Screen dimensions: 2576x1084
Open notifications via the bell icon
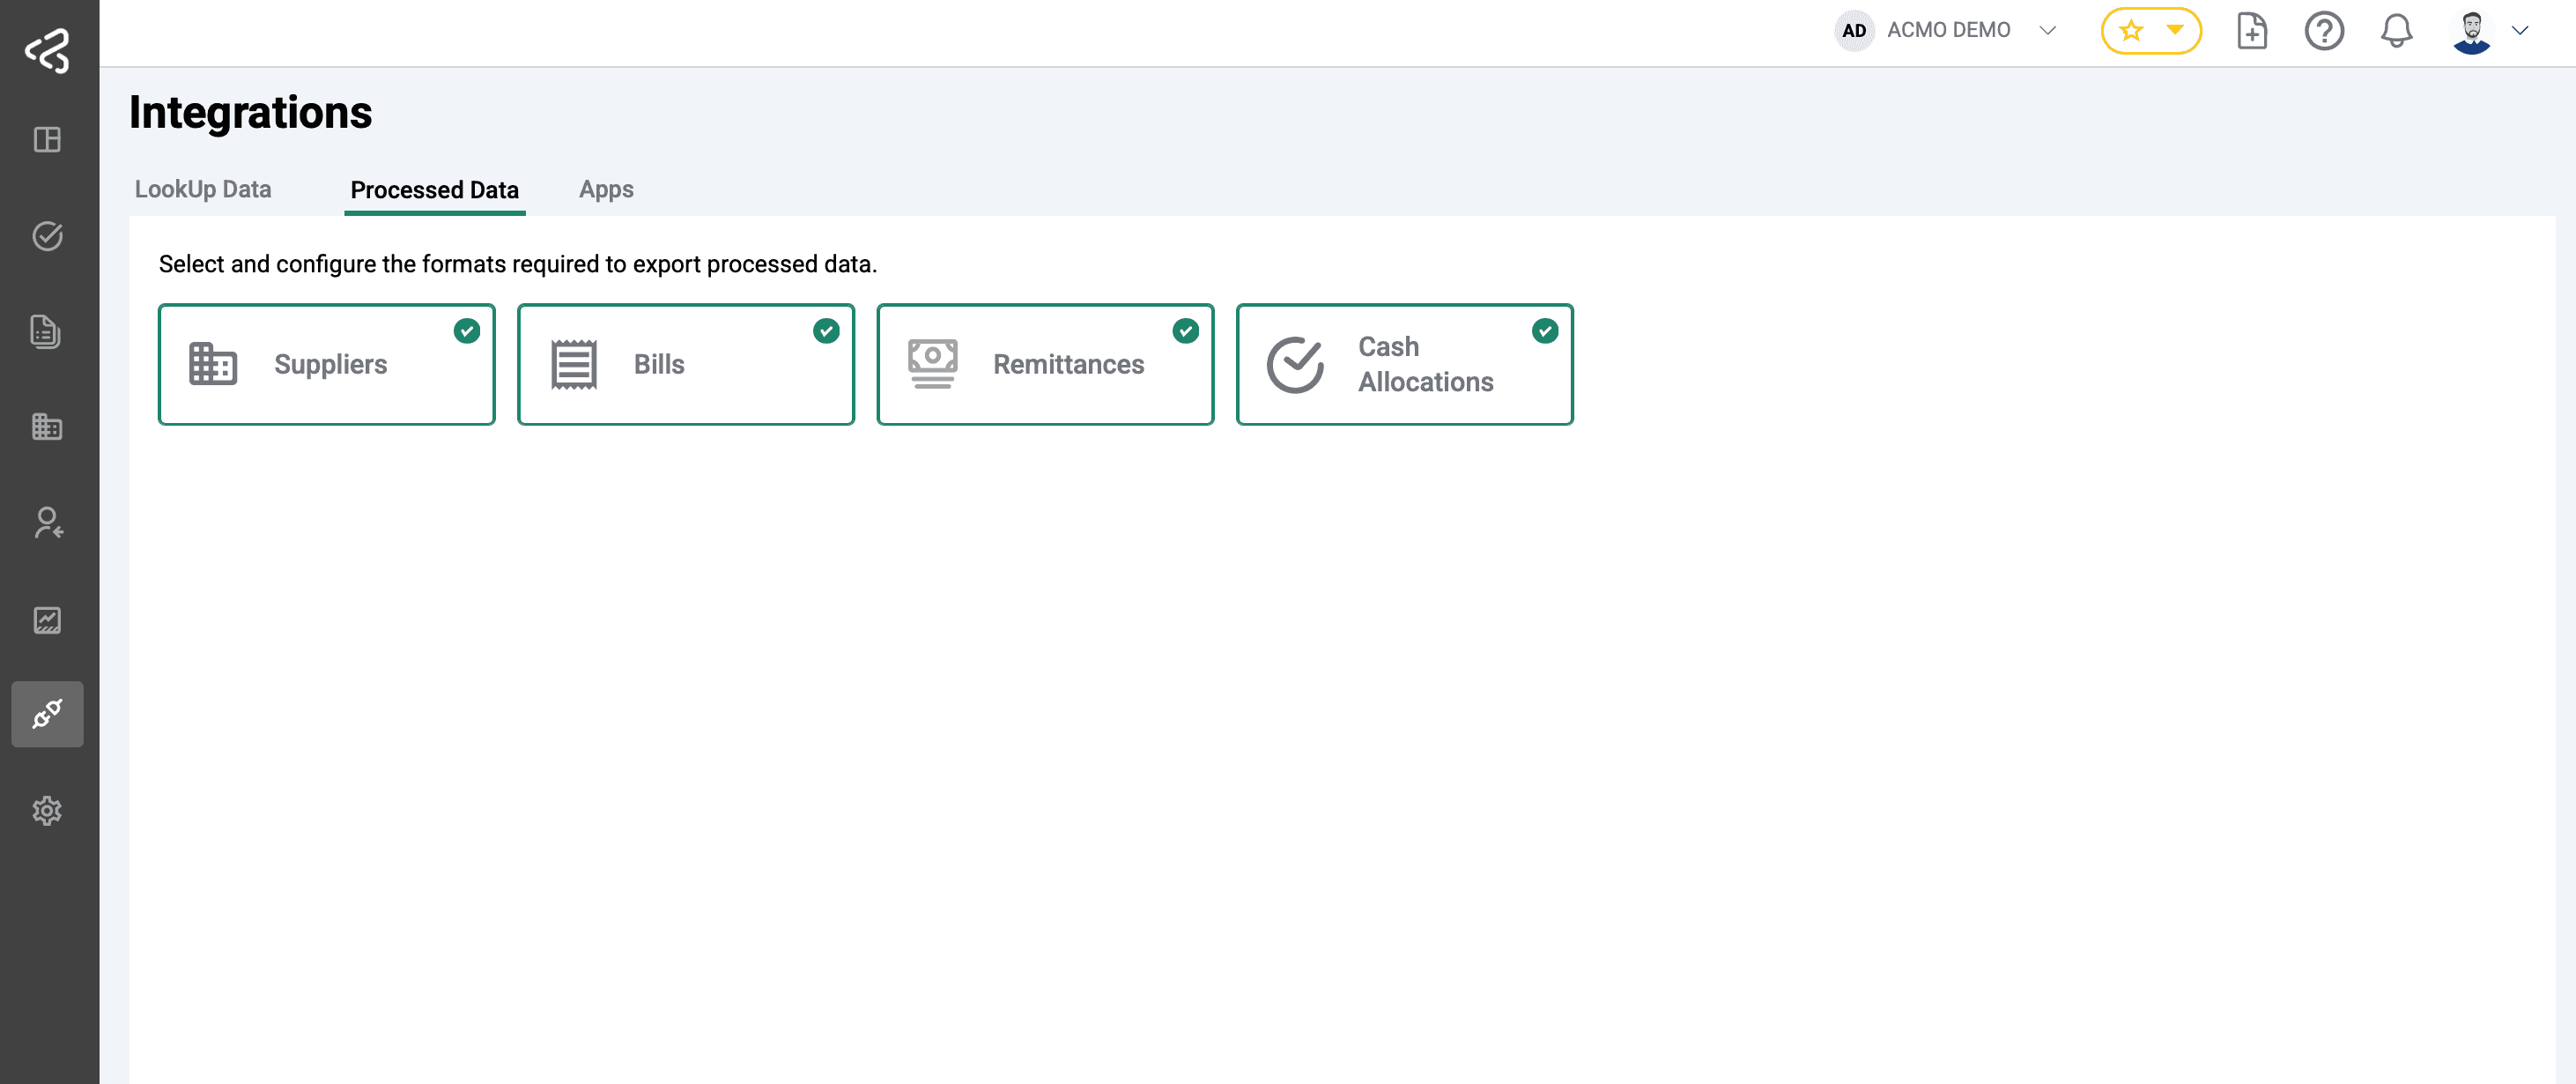2396,31
